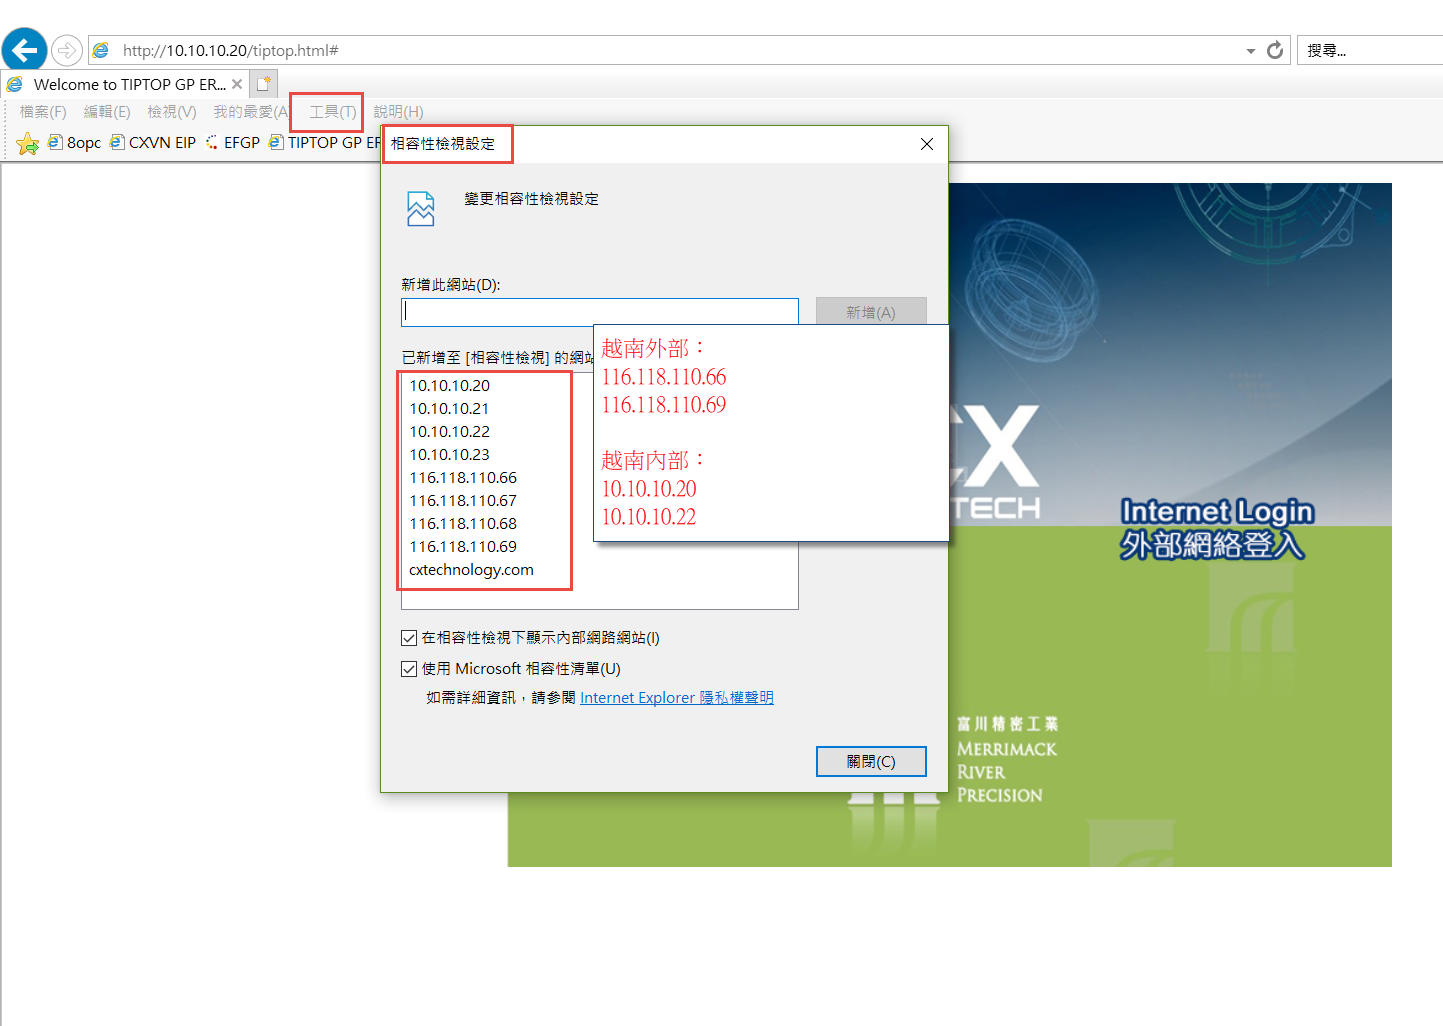Close the Welcome to TIPTOP tab
Image resolution: width=1443 pixels, height=1026 pixels.
pyautogui.click(x=237, y=84)
